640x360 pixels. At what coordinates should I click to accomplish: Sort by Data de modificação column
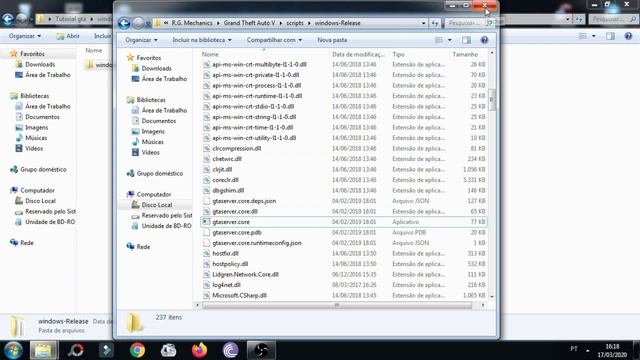click(x=358, y=54)
